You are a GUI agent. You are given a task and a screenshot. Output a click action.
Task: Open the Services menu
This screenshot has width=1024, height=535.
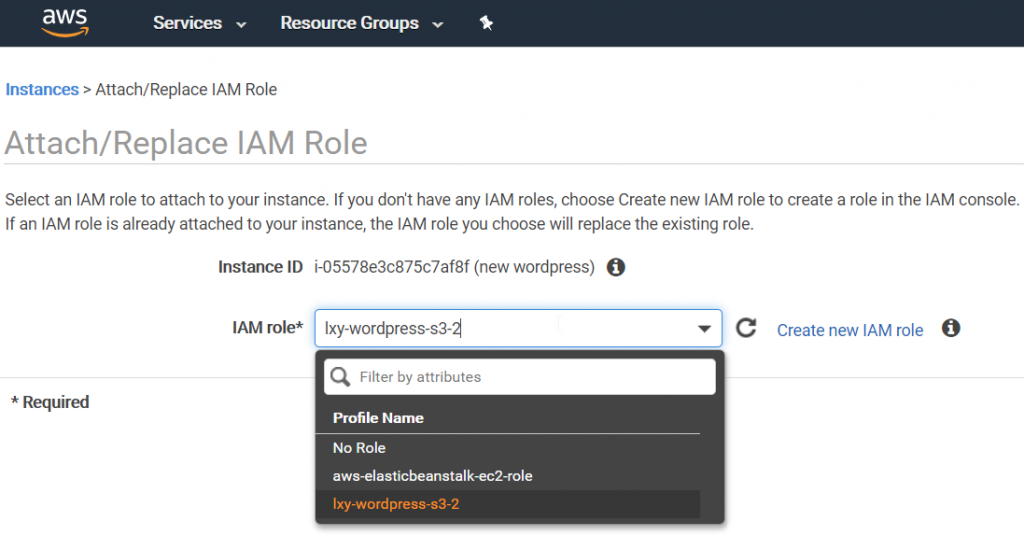(199, 23)
